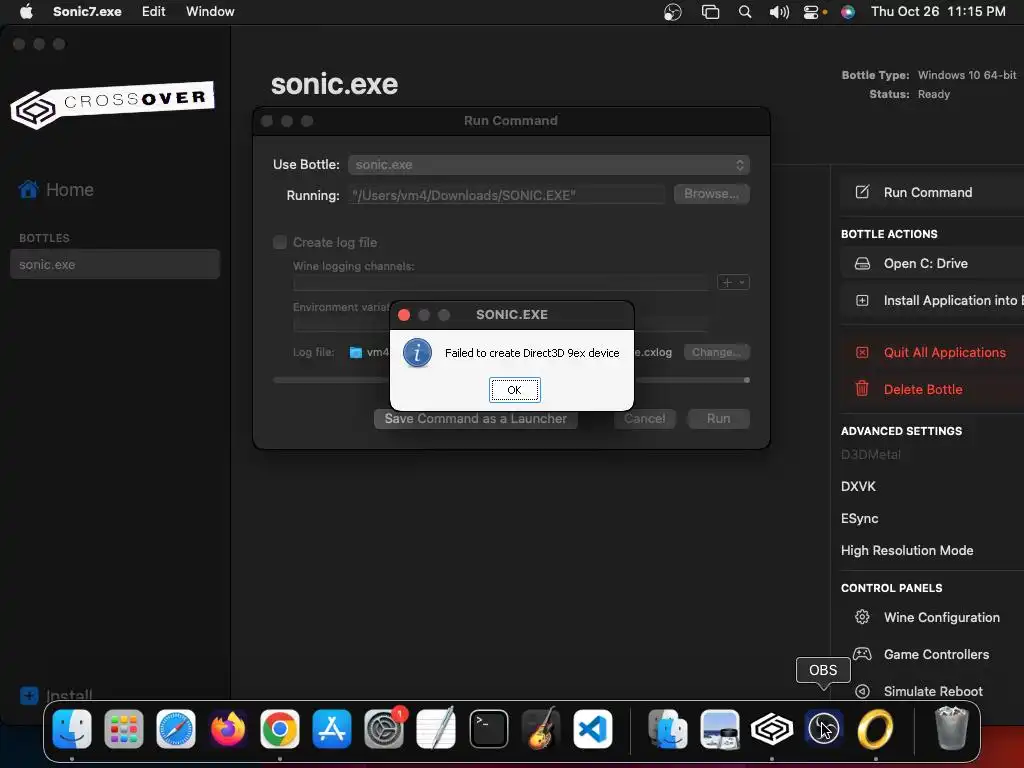Click the gold ring Sonic icon in Dock
This screenshot has width=1024, height=768.
tap(875, 729)
